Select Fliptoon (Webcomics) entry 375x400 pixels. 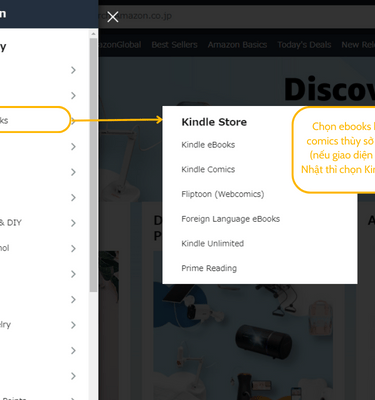[x=223, y=194]
